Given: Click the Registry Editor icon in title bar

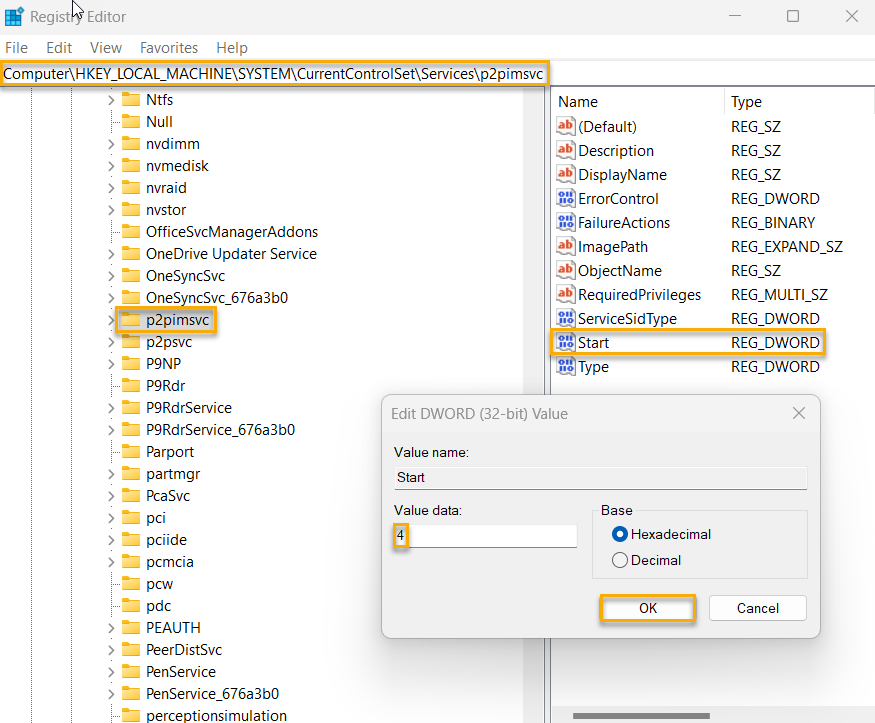Looking at the screenshot, I should (15, 15).
